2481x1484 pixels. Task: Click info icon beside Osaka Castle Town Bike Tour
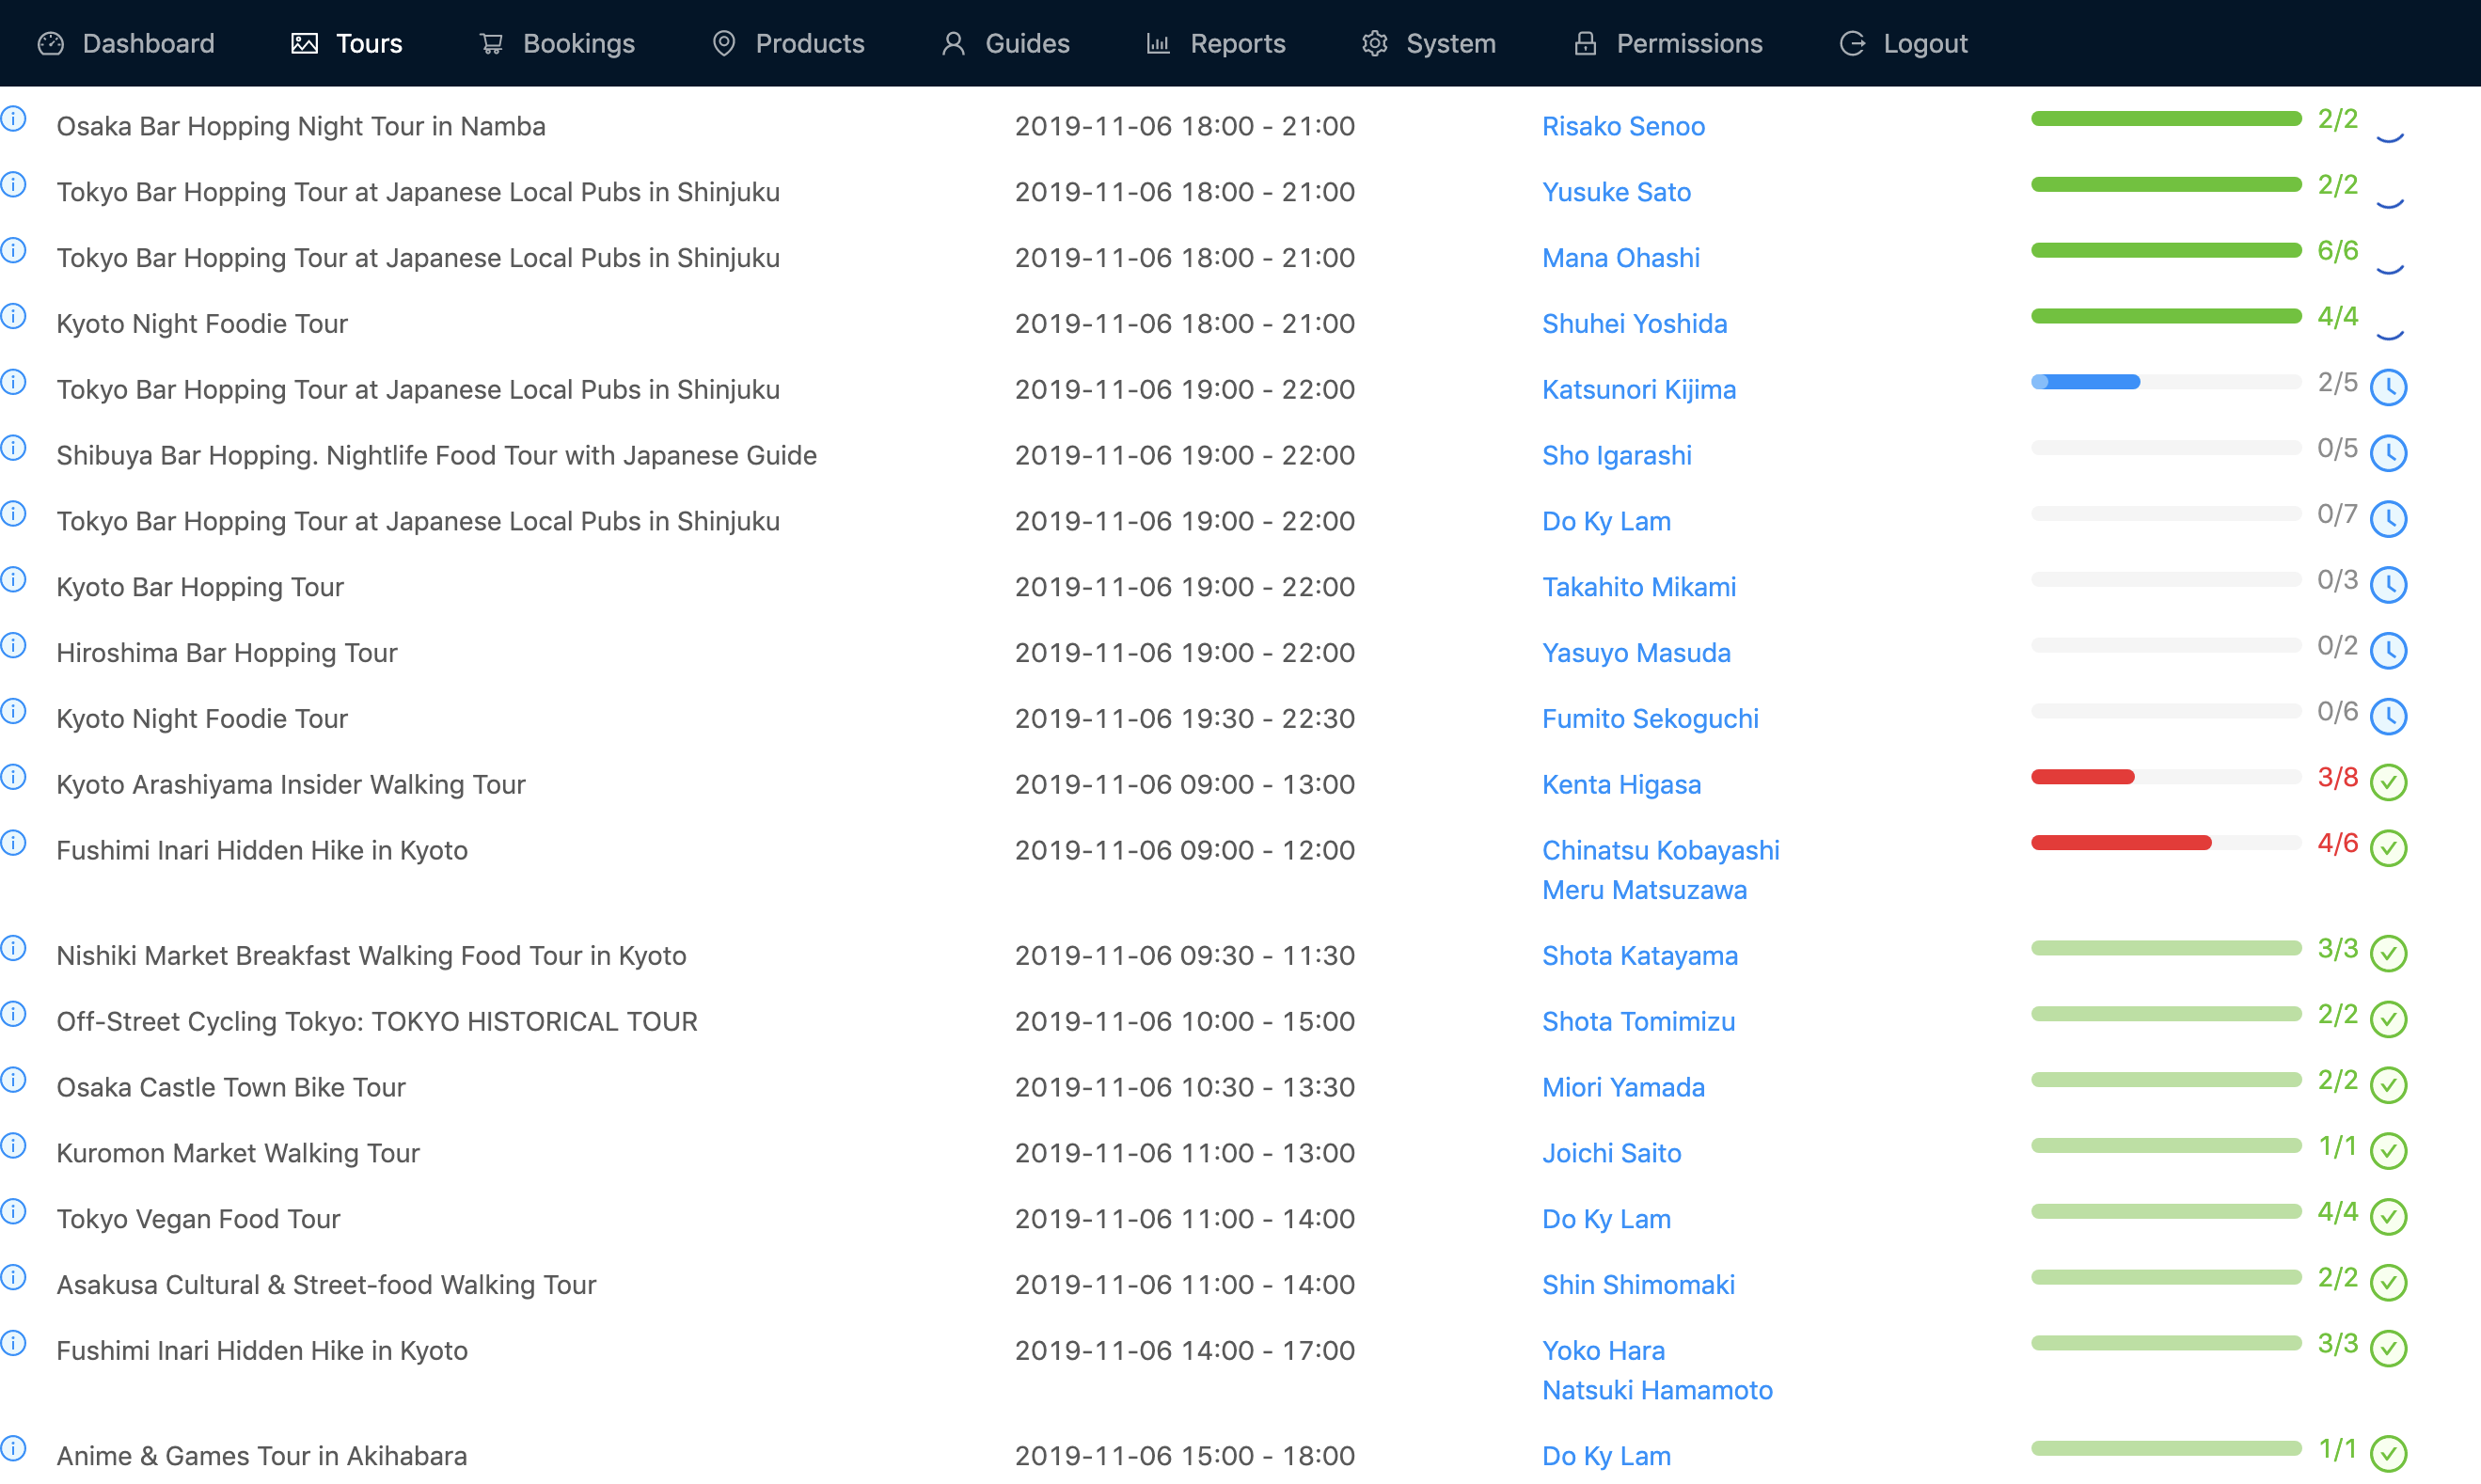[13, 1080]
